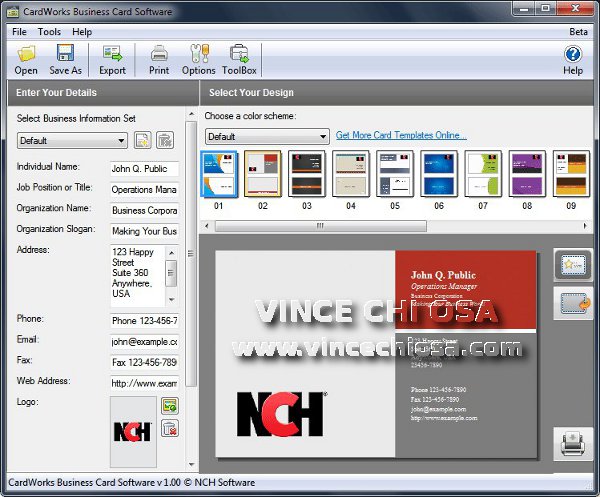Open the Tools menu

point(49,32)
